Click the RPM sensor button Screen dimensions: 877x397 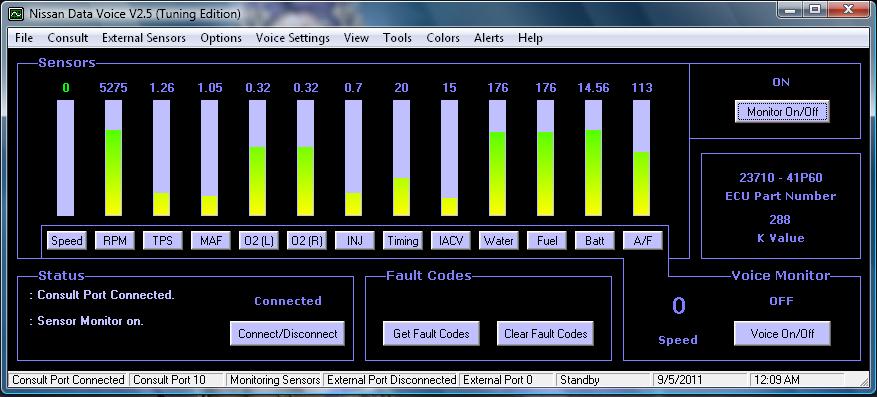click(115, 241)
